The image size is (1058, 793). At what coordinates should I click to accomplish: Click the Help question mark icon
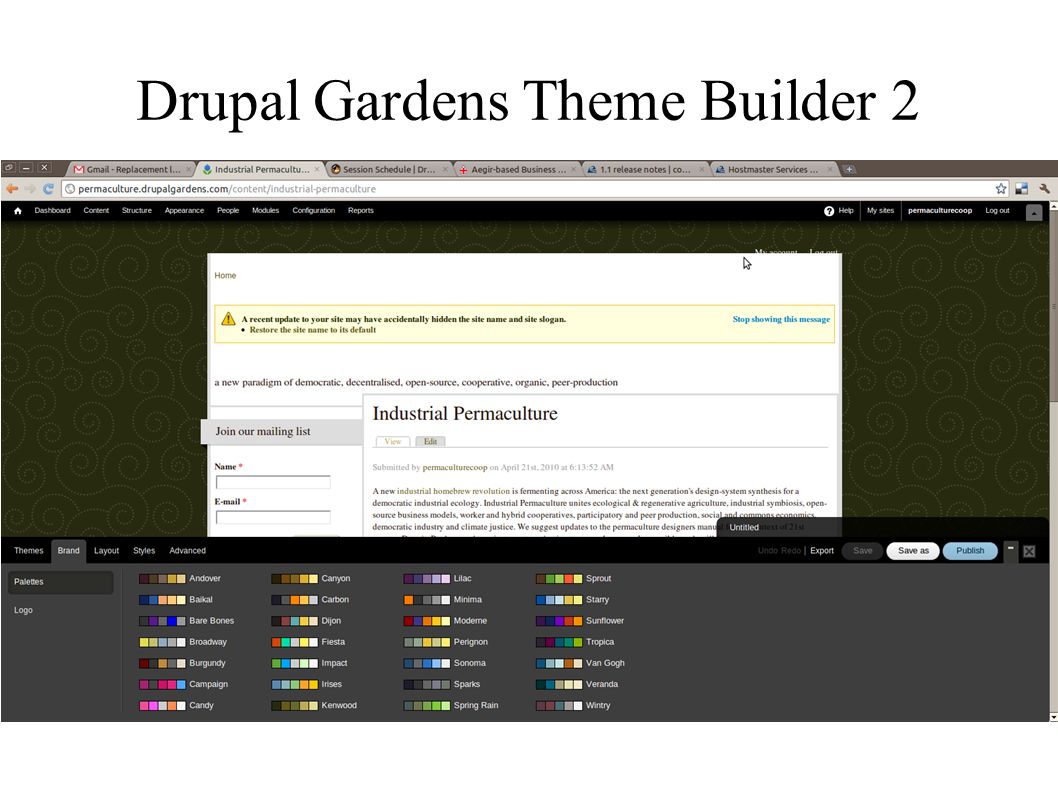click(x=829, y=211)
